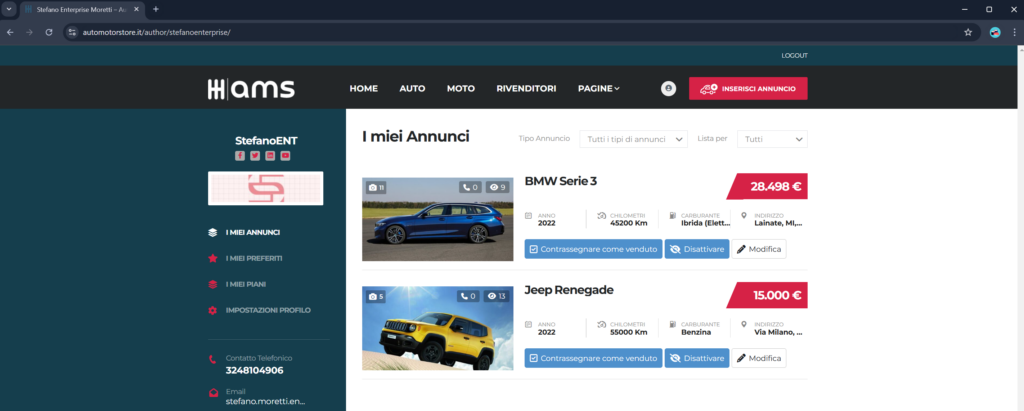1024x411 pixels.
Task: Click the Lainate, MI address text
Action: tap(778, 223)
